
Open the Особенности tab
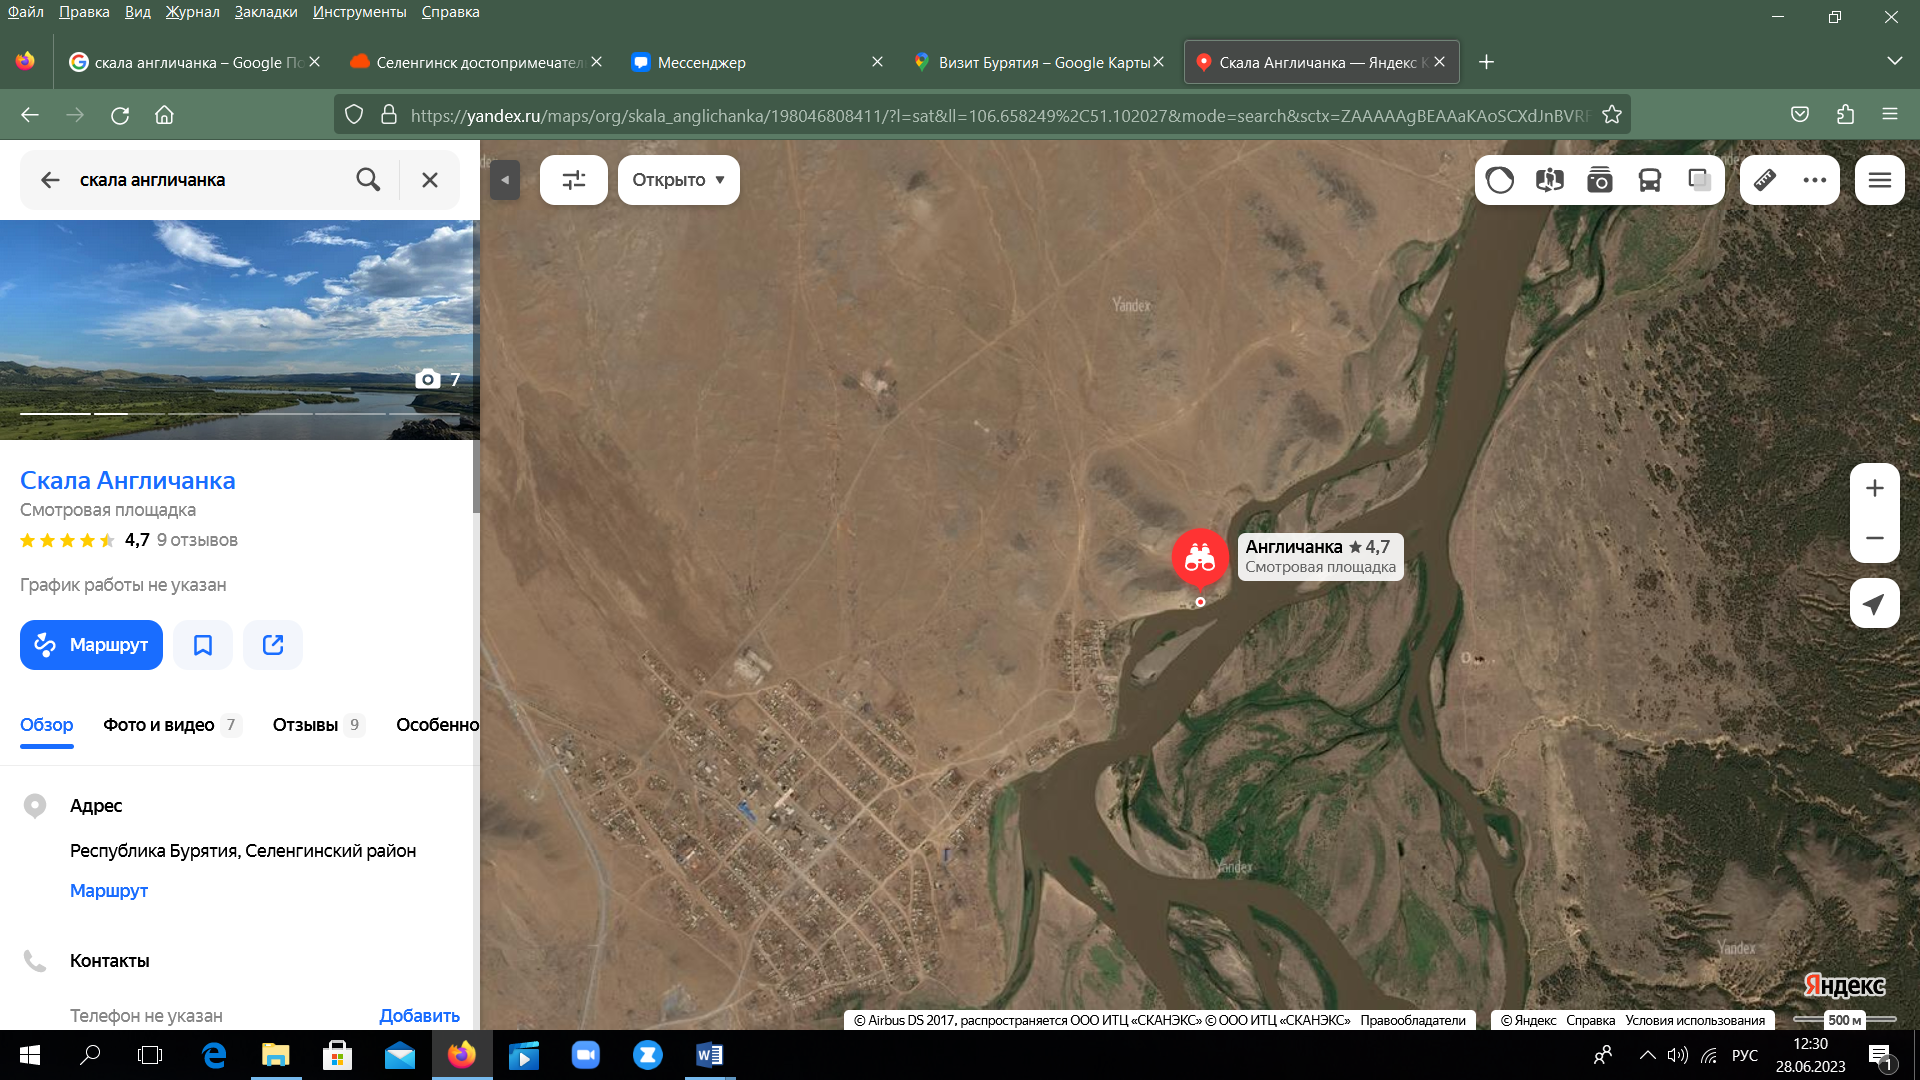click(x=438, y=725)
